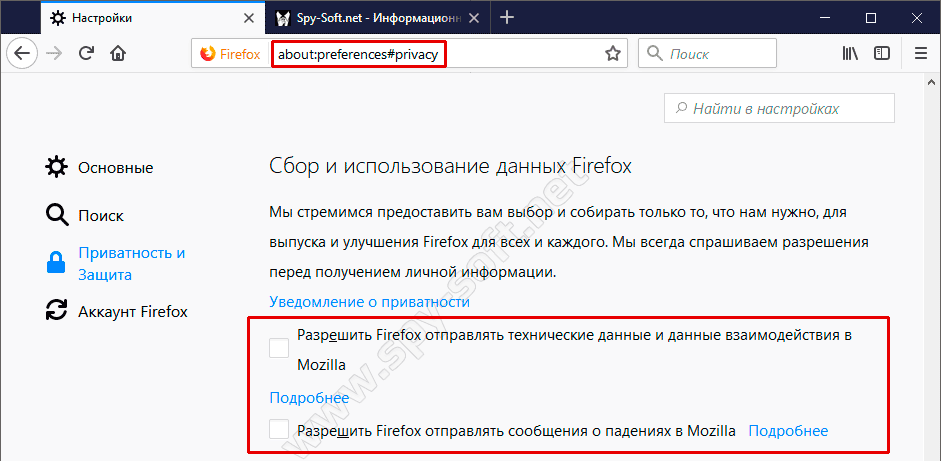Image resolution: width=941 pixels, height=461 pixels.
Task: Go back with the back arrow button
Action: [22, 54]
